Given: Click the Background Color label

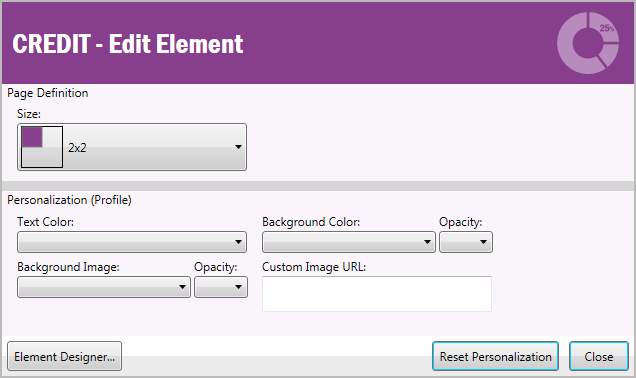Looking at the screenshot, I should click(311, 222).
